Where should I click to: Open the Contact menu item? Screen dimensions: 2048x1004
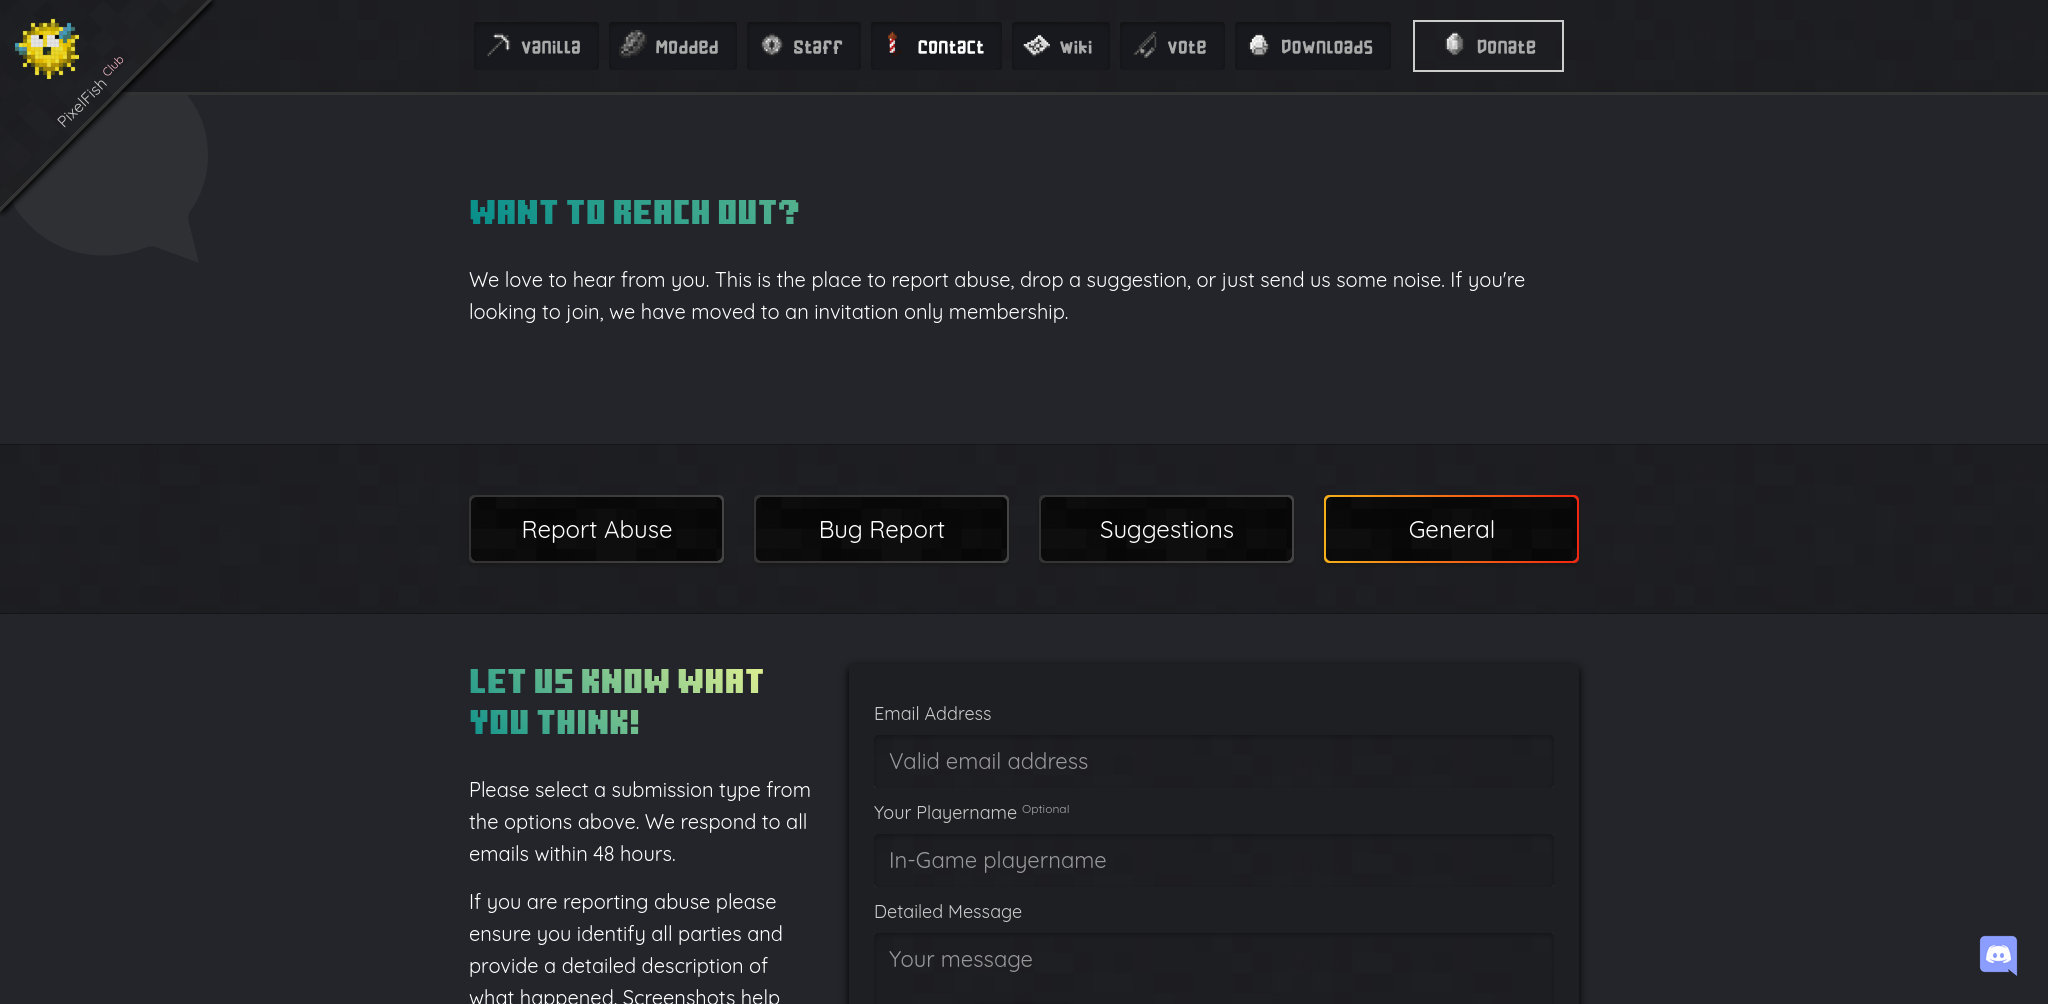(949, 47)
